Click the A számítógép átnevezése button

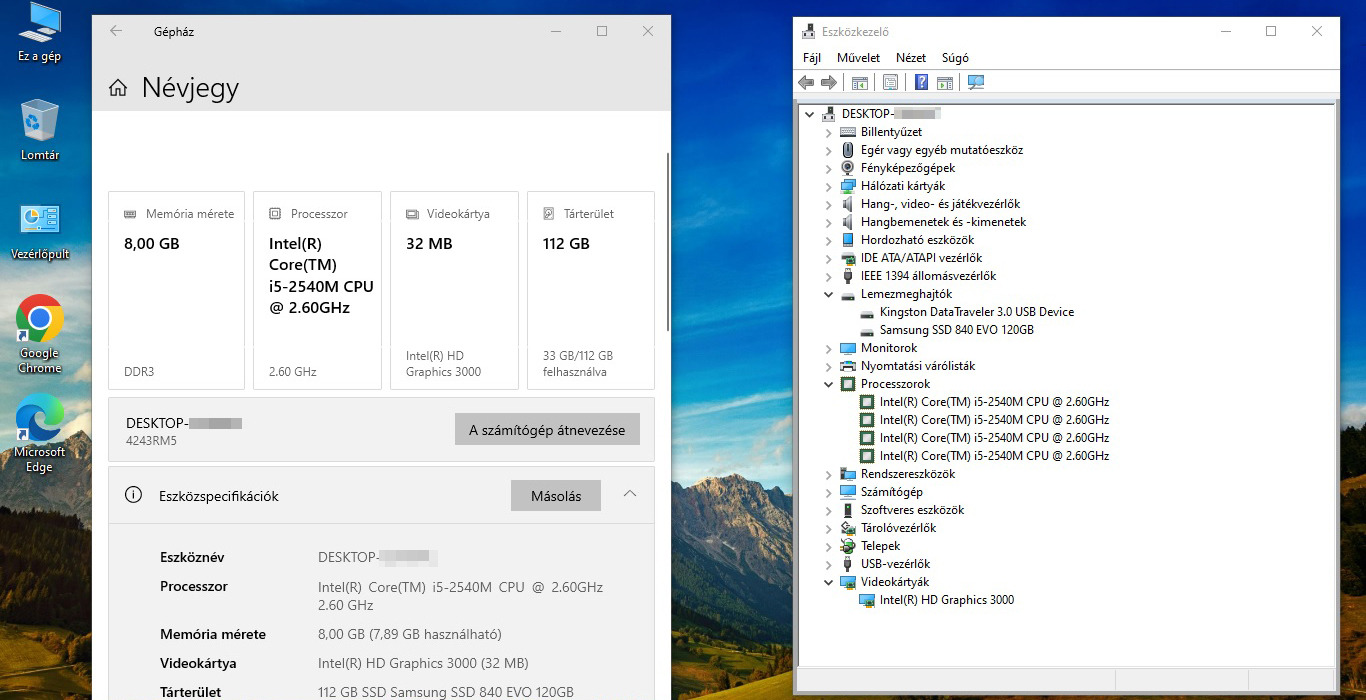coord(547,430)
